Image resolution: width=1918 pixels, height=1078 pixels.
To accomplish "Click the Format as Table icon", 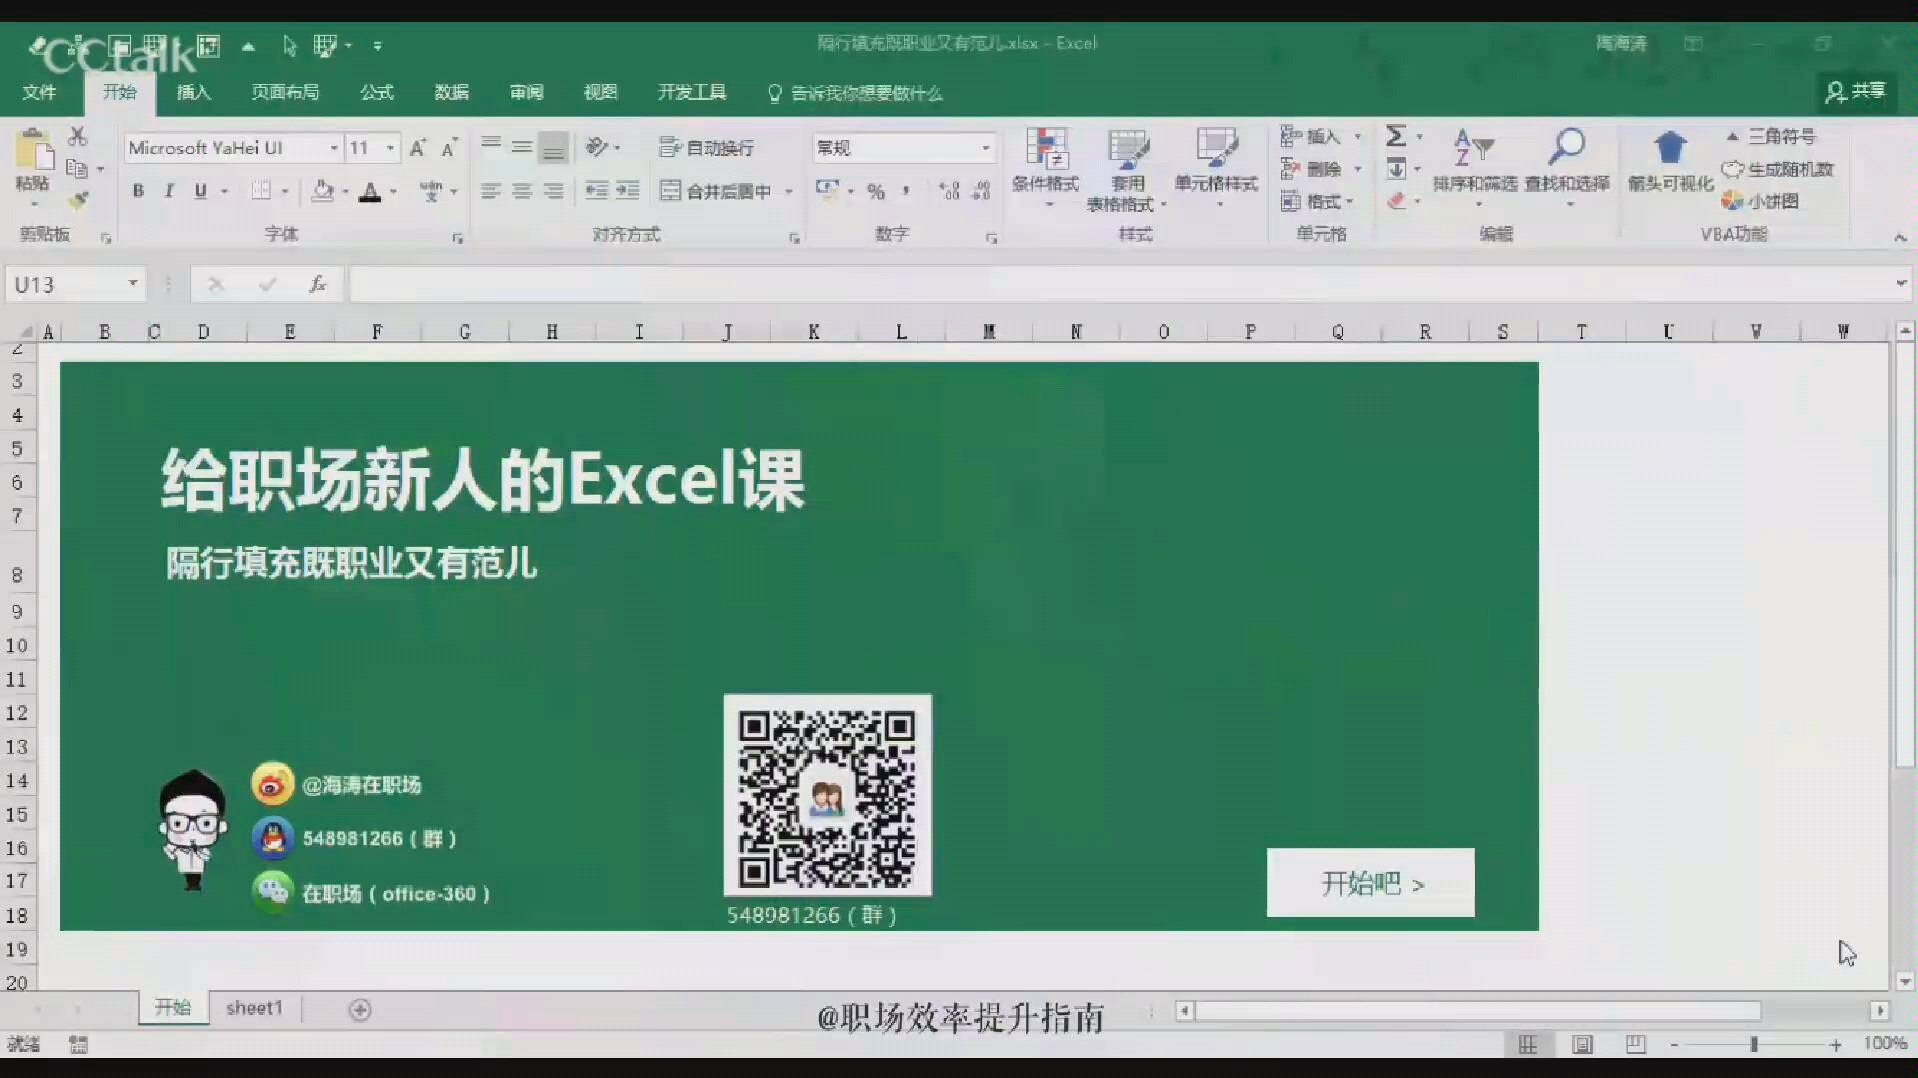I will pyautogui.click(x=1127, y=150).
